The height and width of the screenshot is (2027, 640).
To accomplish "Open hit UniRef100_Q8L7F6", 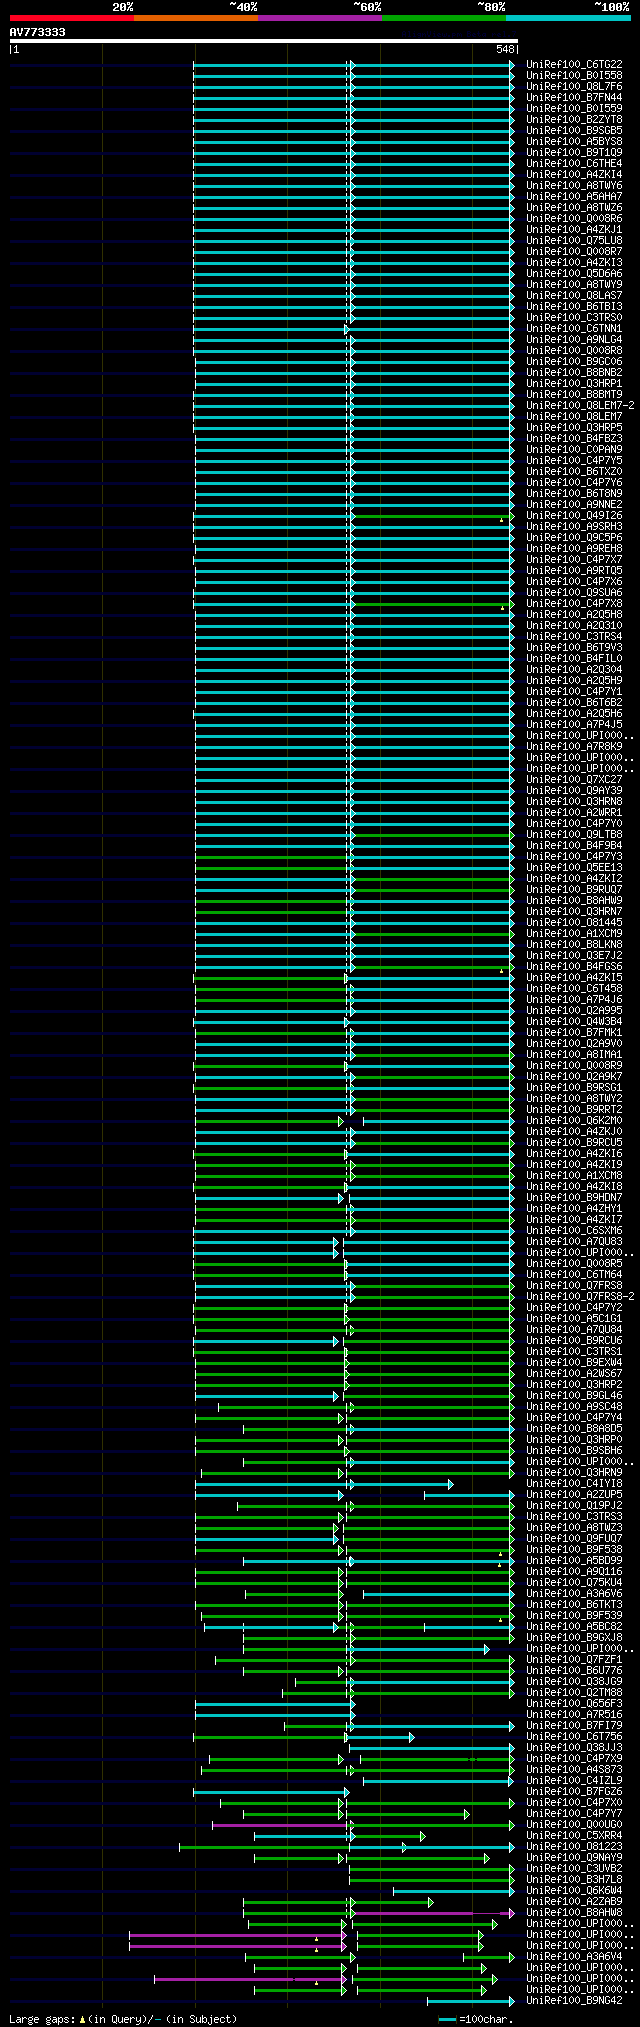I will (x=574, y=87).
